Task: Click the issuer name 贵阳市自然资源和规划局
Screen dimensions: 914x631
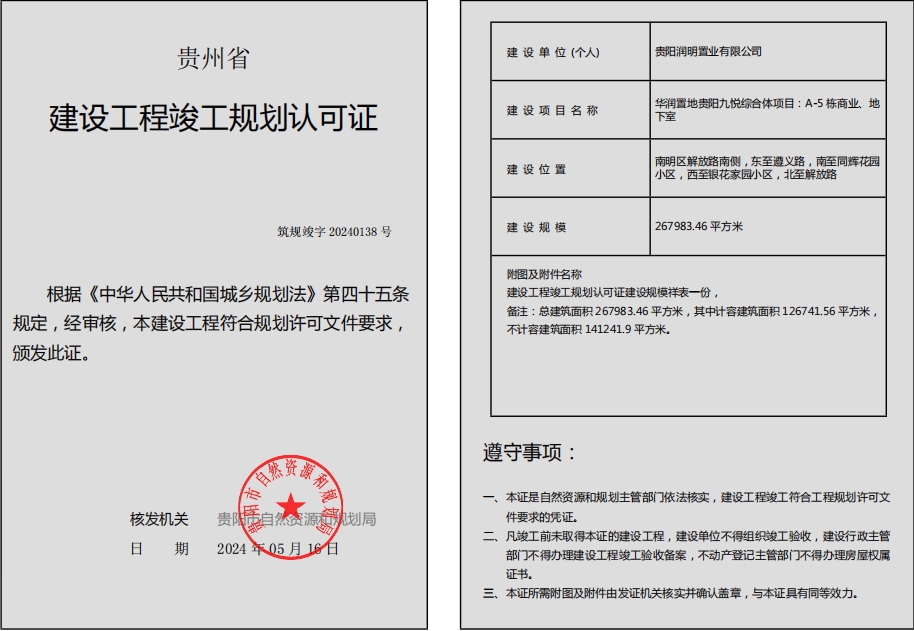Action: coord(296,519)
